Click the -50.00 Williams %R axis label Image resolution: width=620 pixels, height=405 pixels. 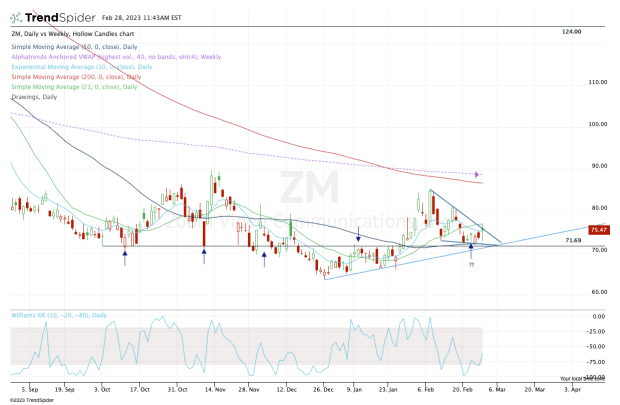(596, 346)
